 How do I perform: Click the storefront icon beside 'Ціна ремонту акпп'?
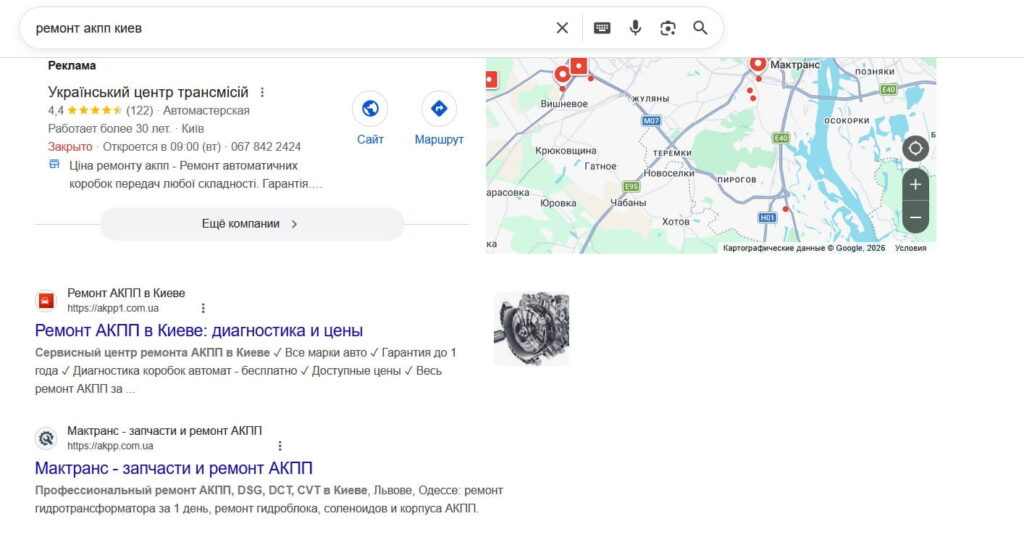(x=54, y=164)
